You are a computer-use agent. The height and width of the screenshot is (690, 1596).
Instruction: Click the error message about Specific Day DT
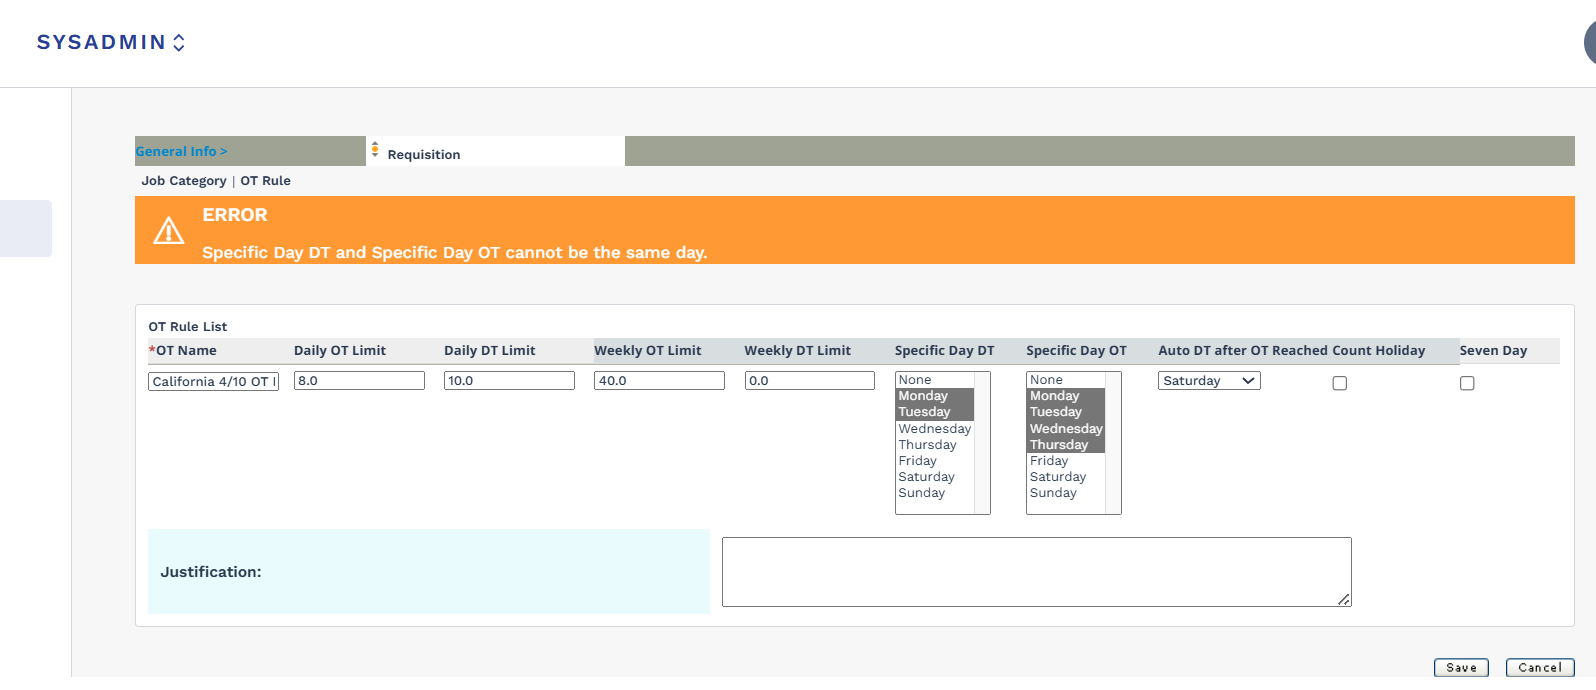pyautogui.click(x=455, y=253)
